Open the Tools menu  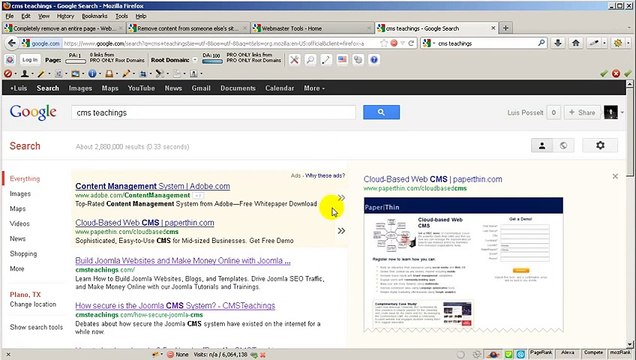pyautogui.click(x=122, y=16)
